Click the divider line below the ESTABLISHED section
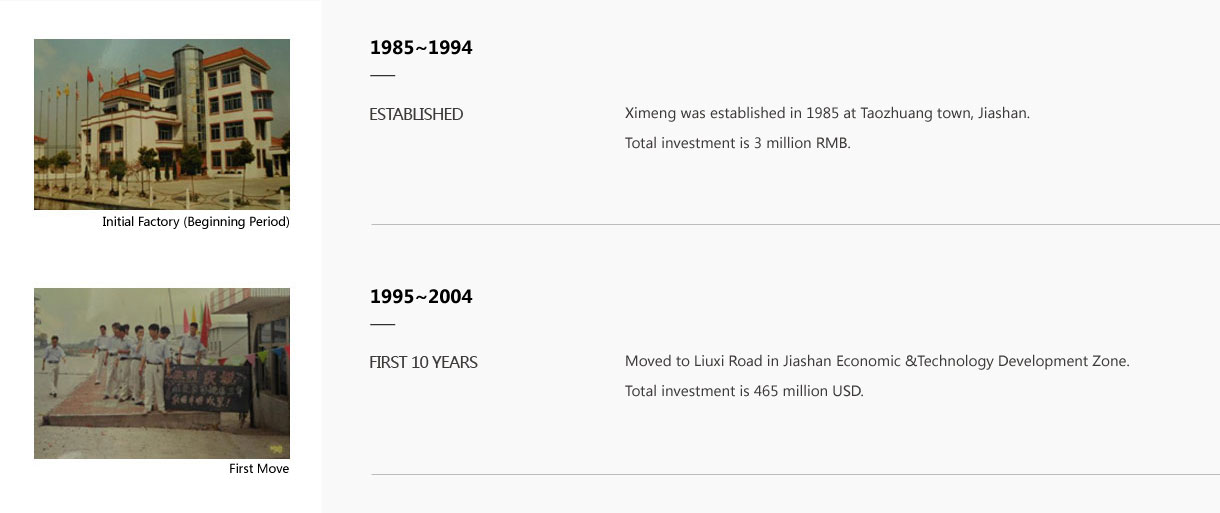1220x513 pixels. 795,225
